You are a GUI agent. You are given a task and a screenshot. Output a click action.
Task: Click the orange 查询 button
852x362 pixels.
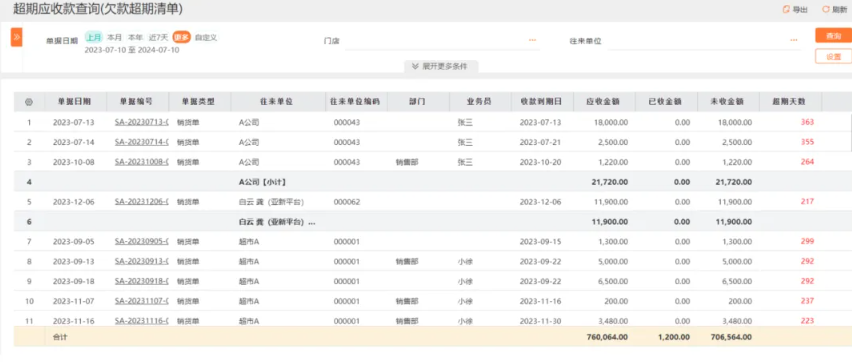pyautogui.click(x=833, y=36)
